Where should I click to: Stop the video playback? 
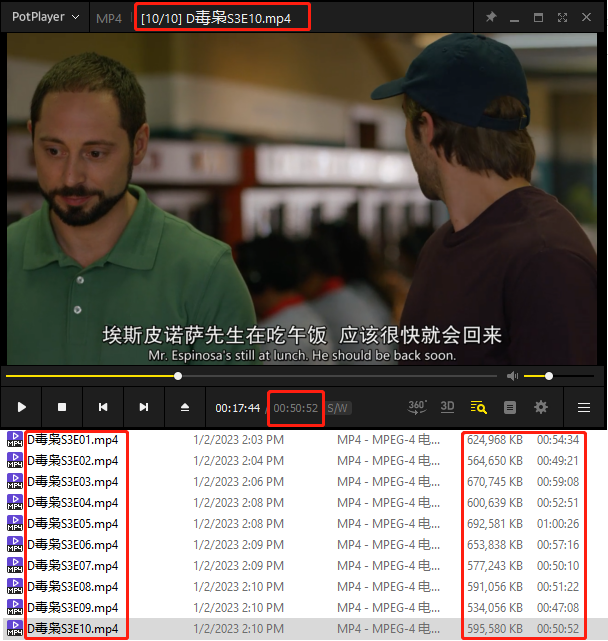(x=62, y=407)
